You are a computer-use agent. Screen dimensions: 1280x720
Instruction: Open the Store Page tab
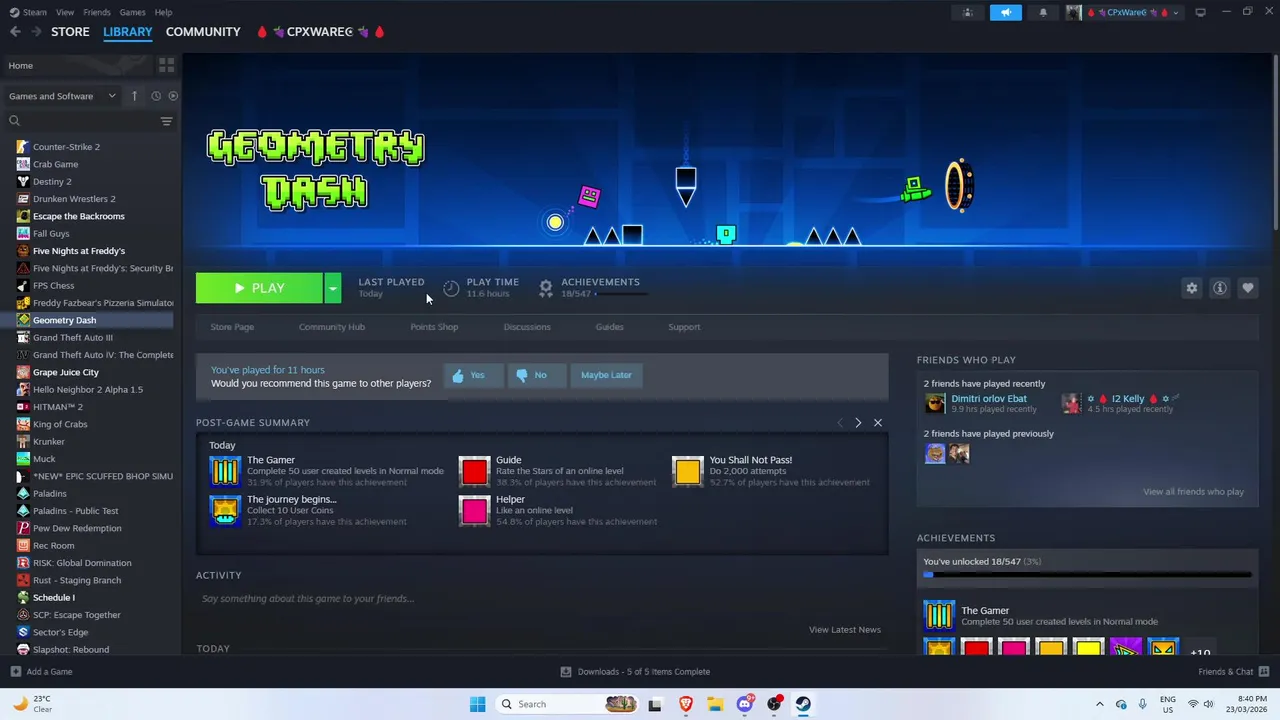point(232,327)
